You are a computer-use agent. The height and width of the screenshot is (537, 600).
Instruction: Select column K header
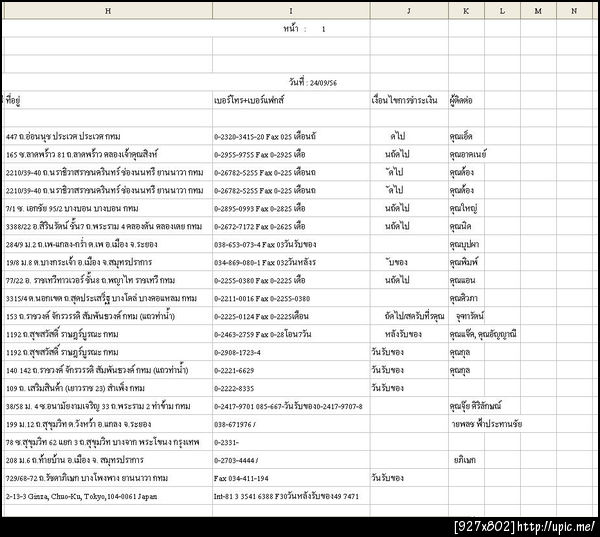(466, 11)
